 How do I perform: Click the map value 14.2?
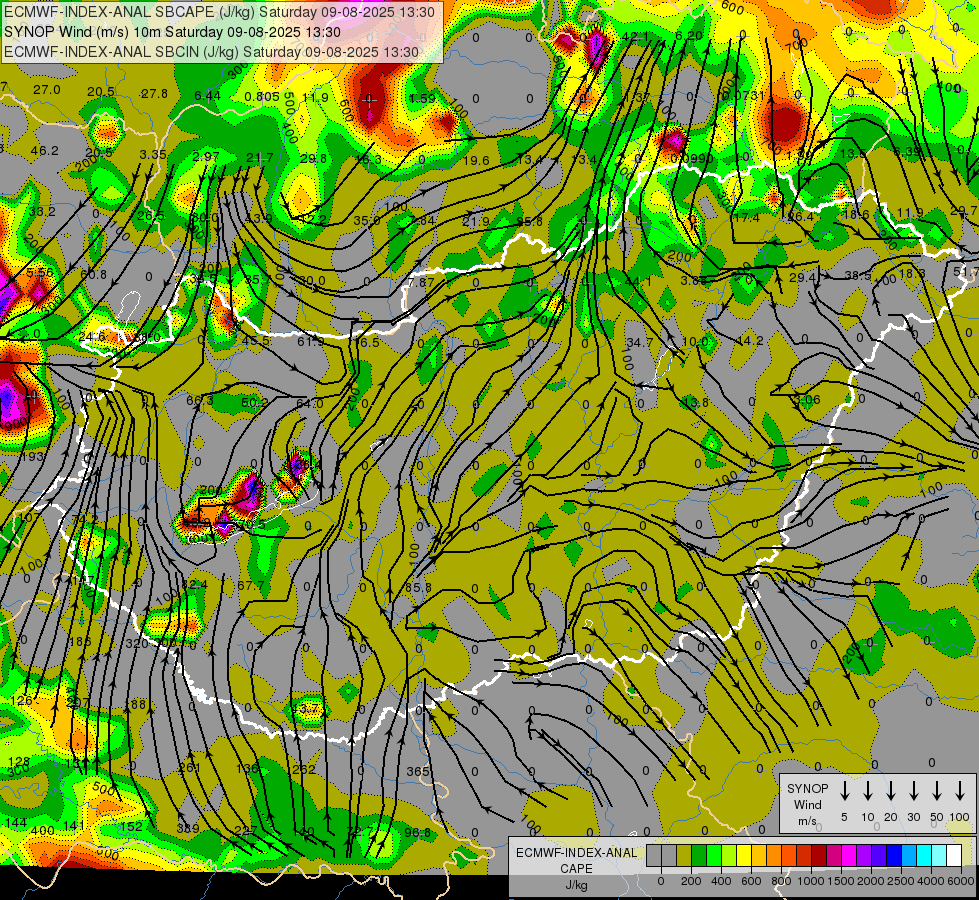click(750, 340)
